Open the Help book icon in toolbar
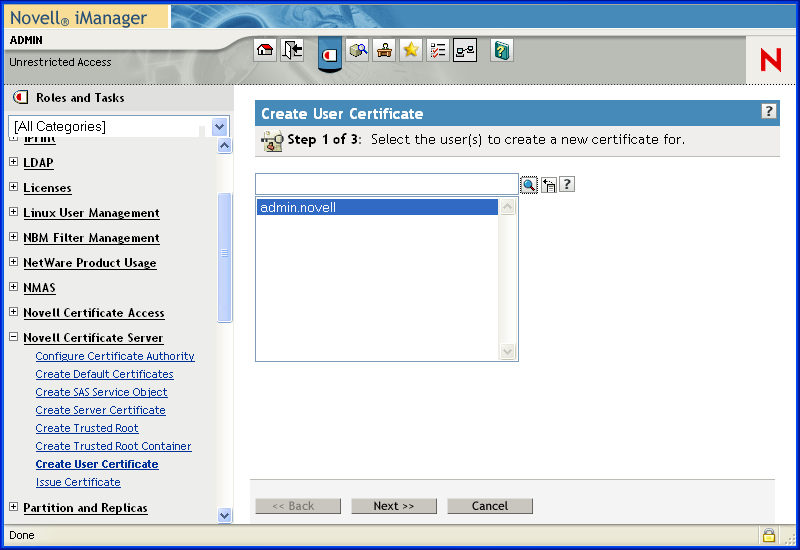Viewport: 800px width, 550px height. pos(502,51)
